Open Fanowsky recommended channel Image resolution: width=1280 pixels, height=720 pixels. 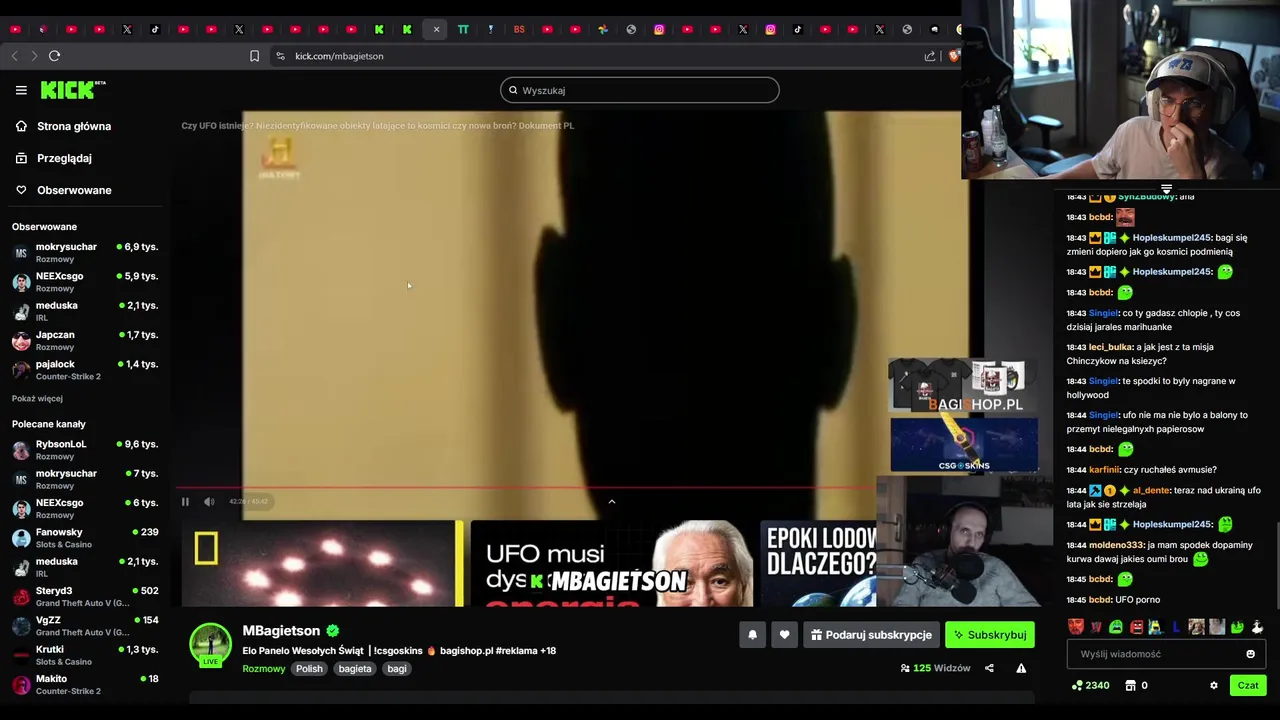point(85,538)
